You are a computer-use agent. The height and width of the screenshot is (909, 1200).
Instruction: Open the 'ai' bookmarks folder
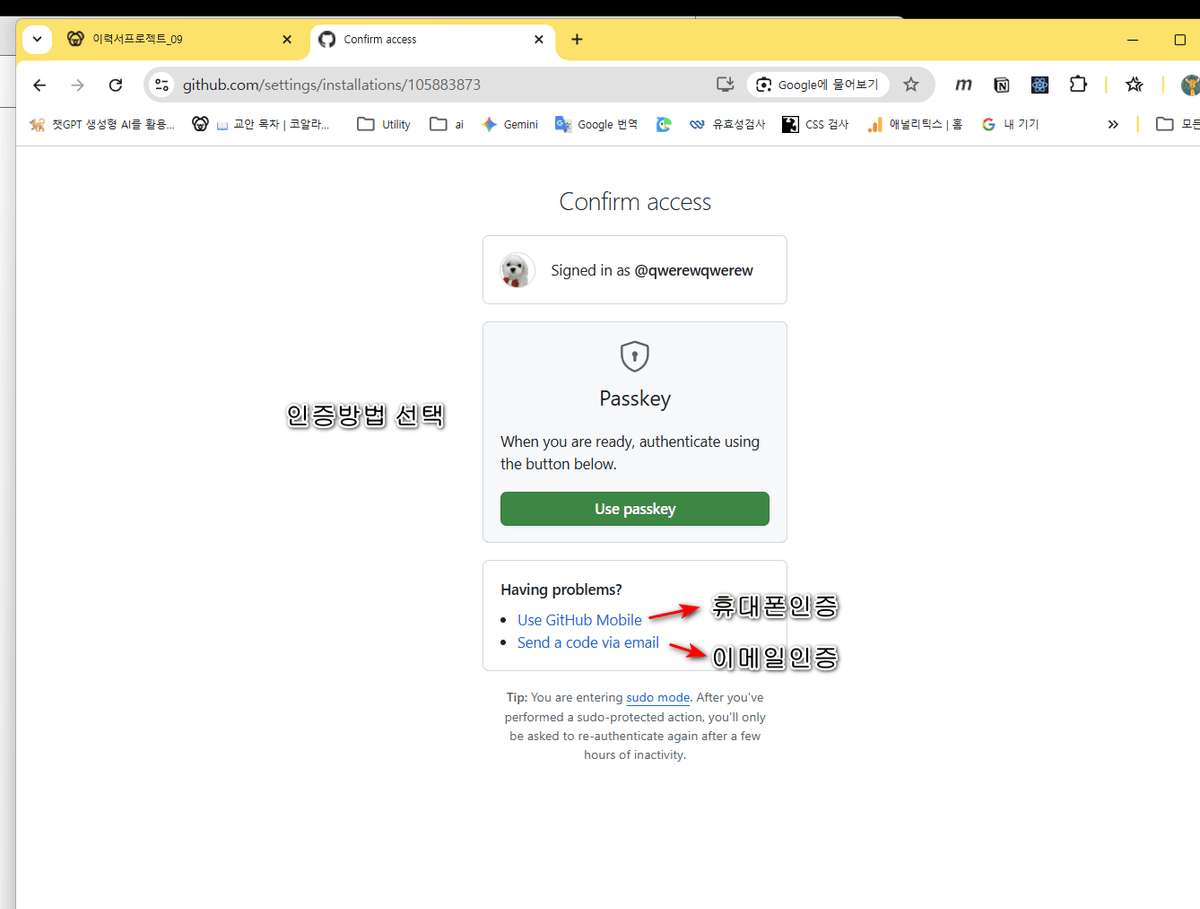[x=447, y=124]
